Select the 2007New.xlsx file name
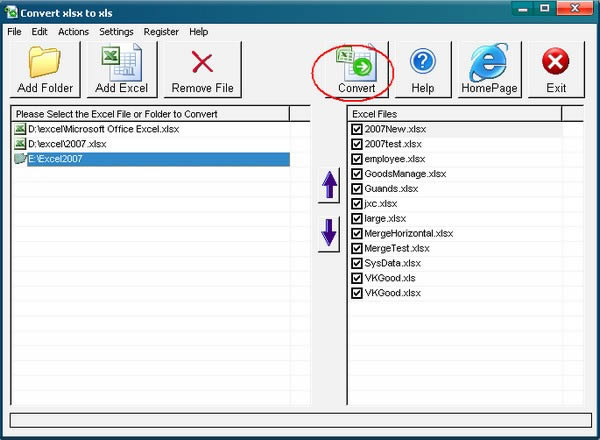600x440 pixels. (395, 129)
